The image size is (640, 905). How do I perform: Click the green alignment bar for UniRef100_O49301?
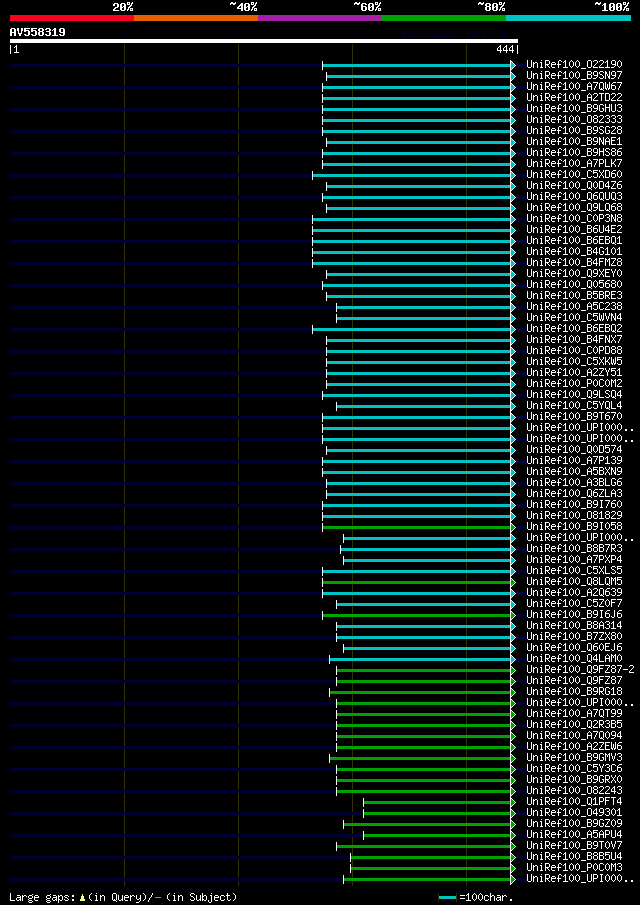437,814
